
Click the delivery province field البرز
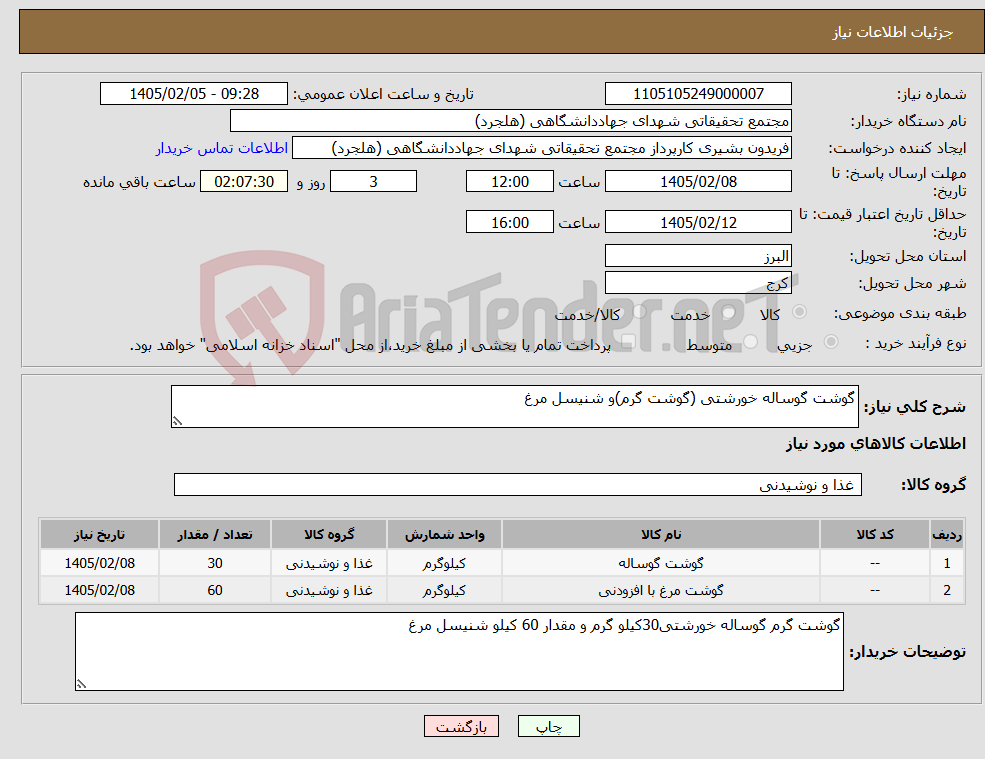[x=698, y=256]
